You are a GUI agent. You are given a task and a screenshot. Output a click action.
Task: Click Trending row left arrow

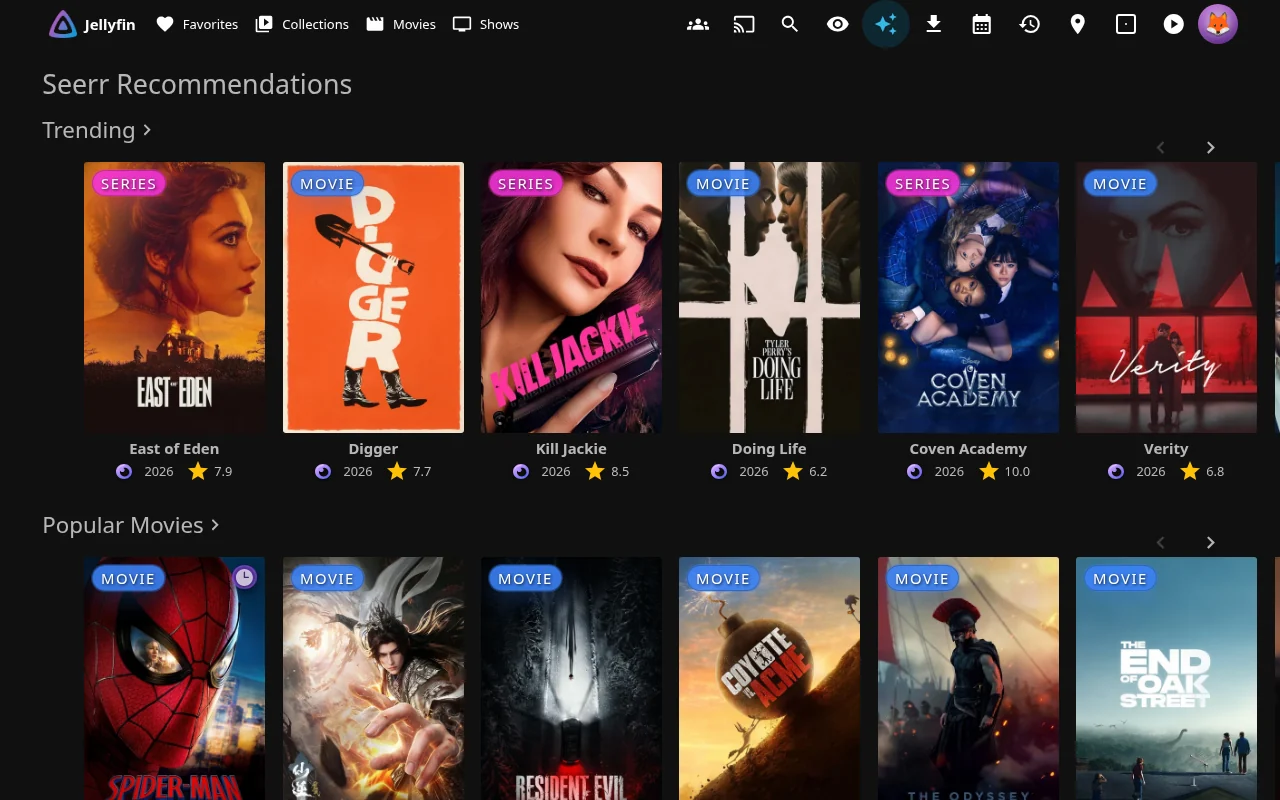[1160, 147]
